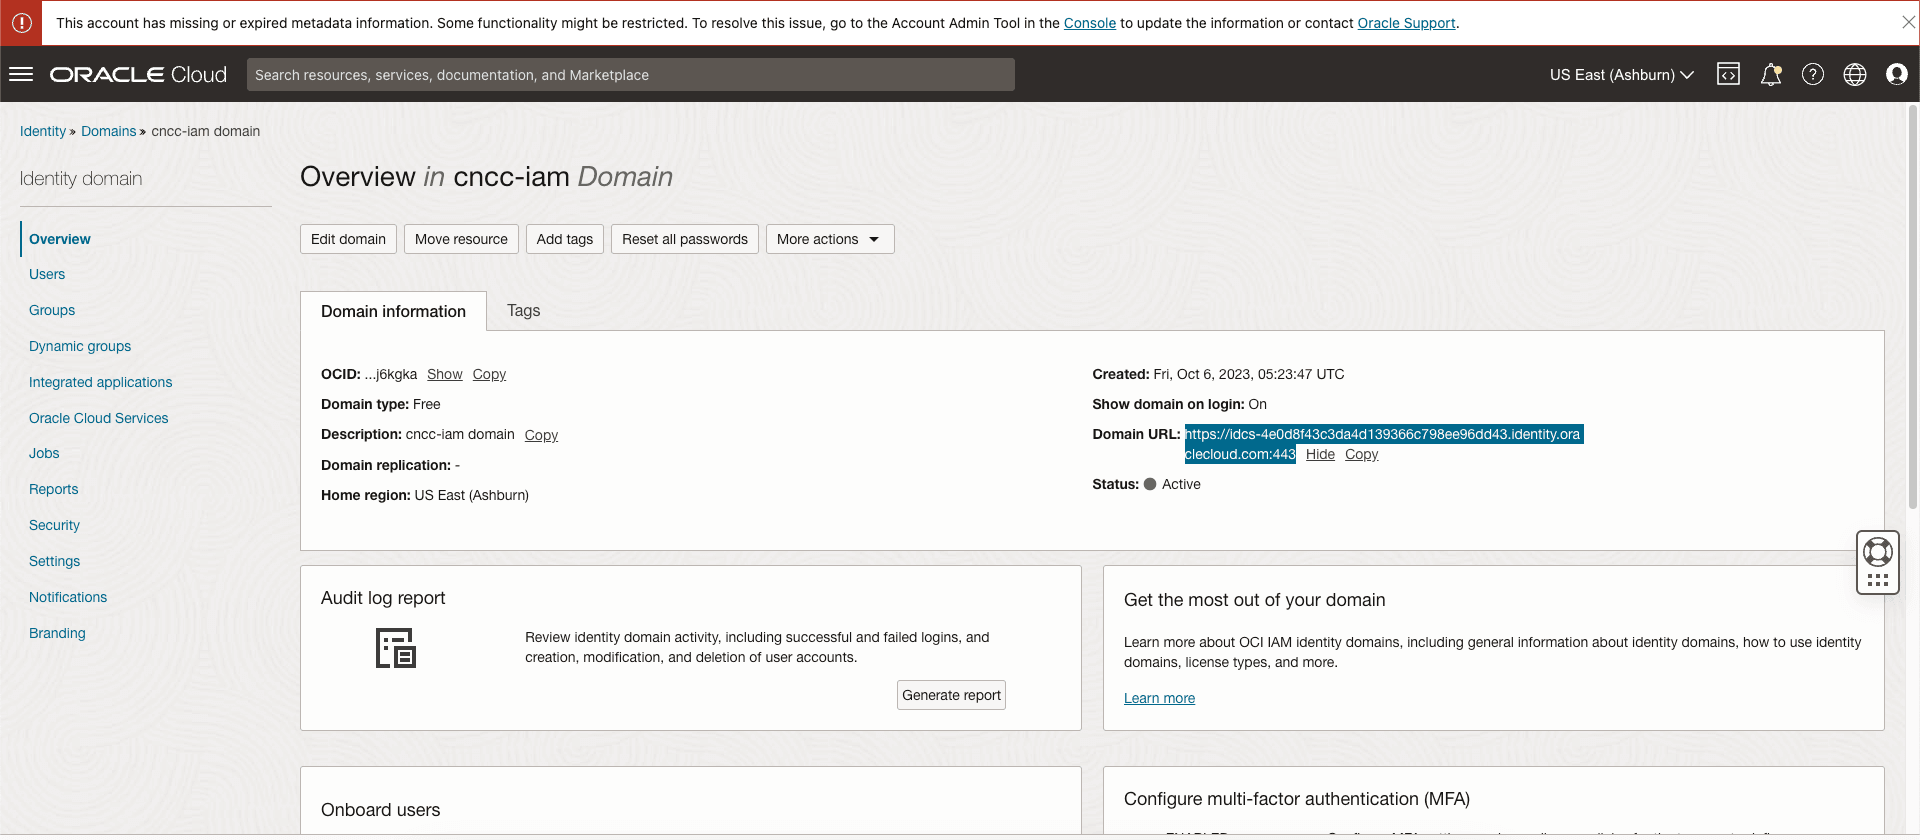Open Branding in the sidebar
Image resolution: width=1920 pixels, height=840 pixels.
tap(57, 633)
